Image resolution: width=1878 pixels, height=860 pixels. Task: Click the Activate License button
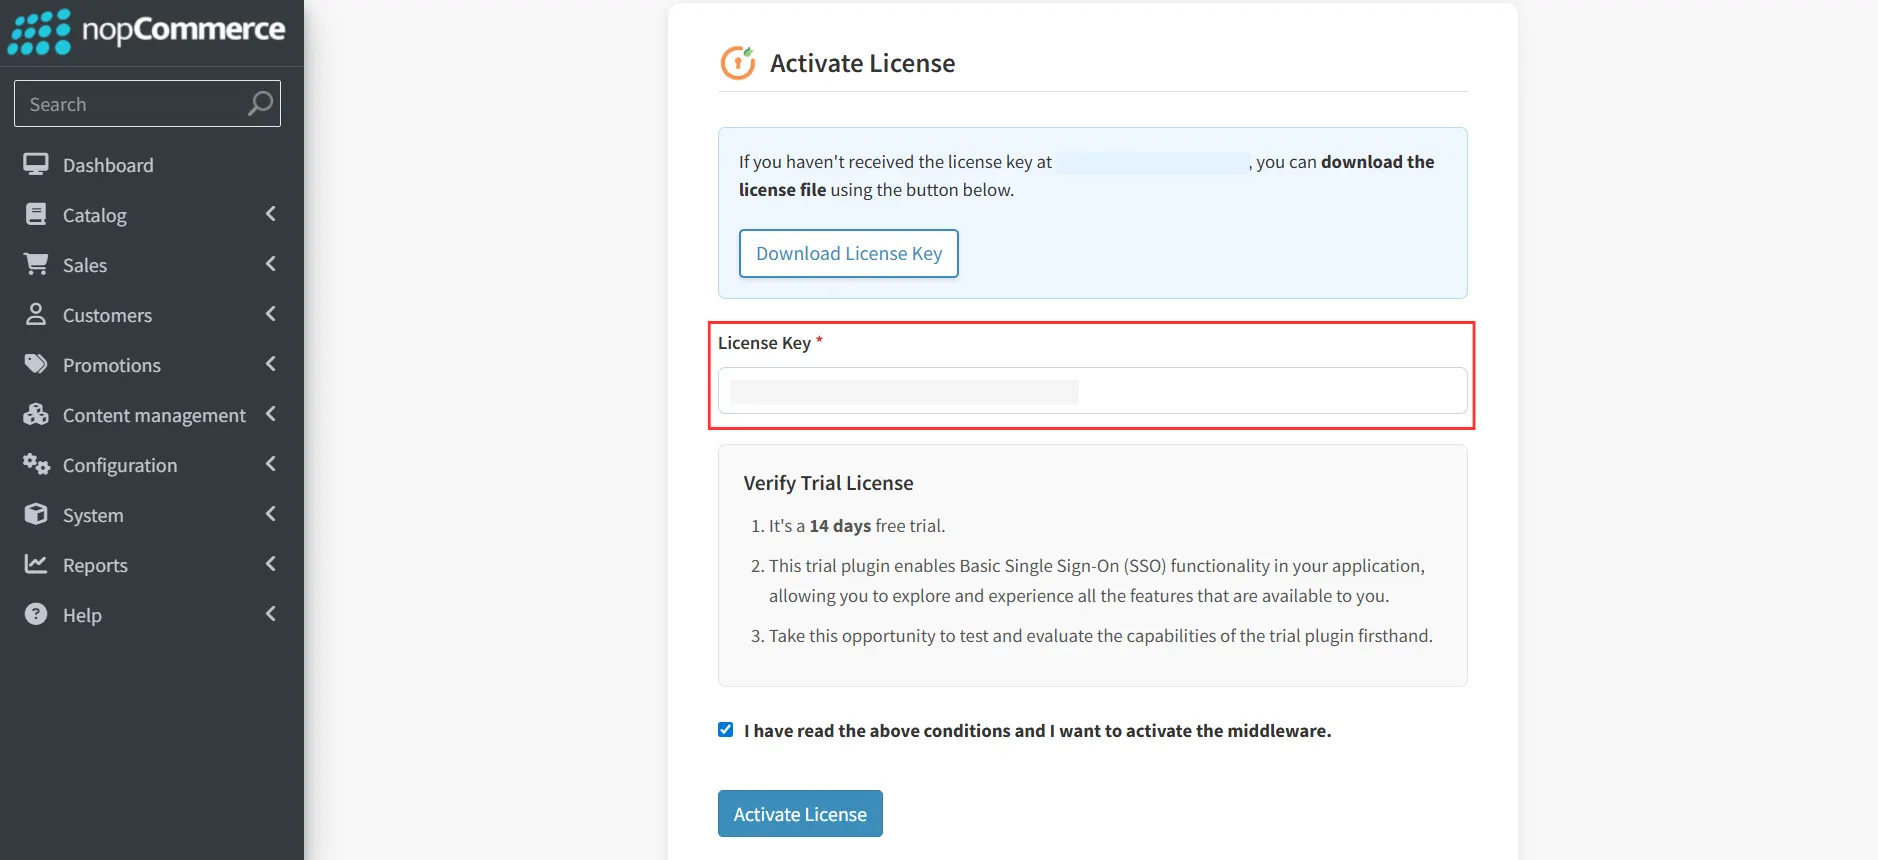pos(800,814)
